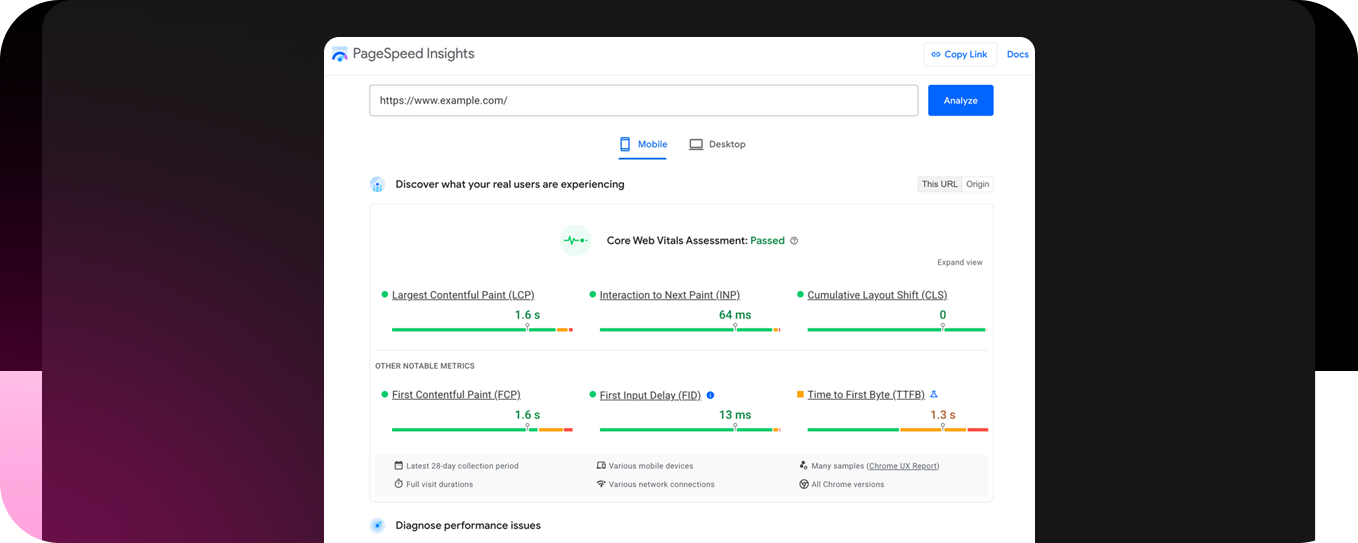This screenshot has height=543, width=1358.
Task: Click the wifi icon by network connections
Action: click(601, 484)
